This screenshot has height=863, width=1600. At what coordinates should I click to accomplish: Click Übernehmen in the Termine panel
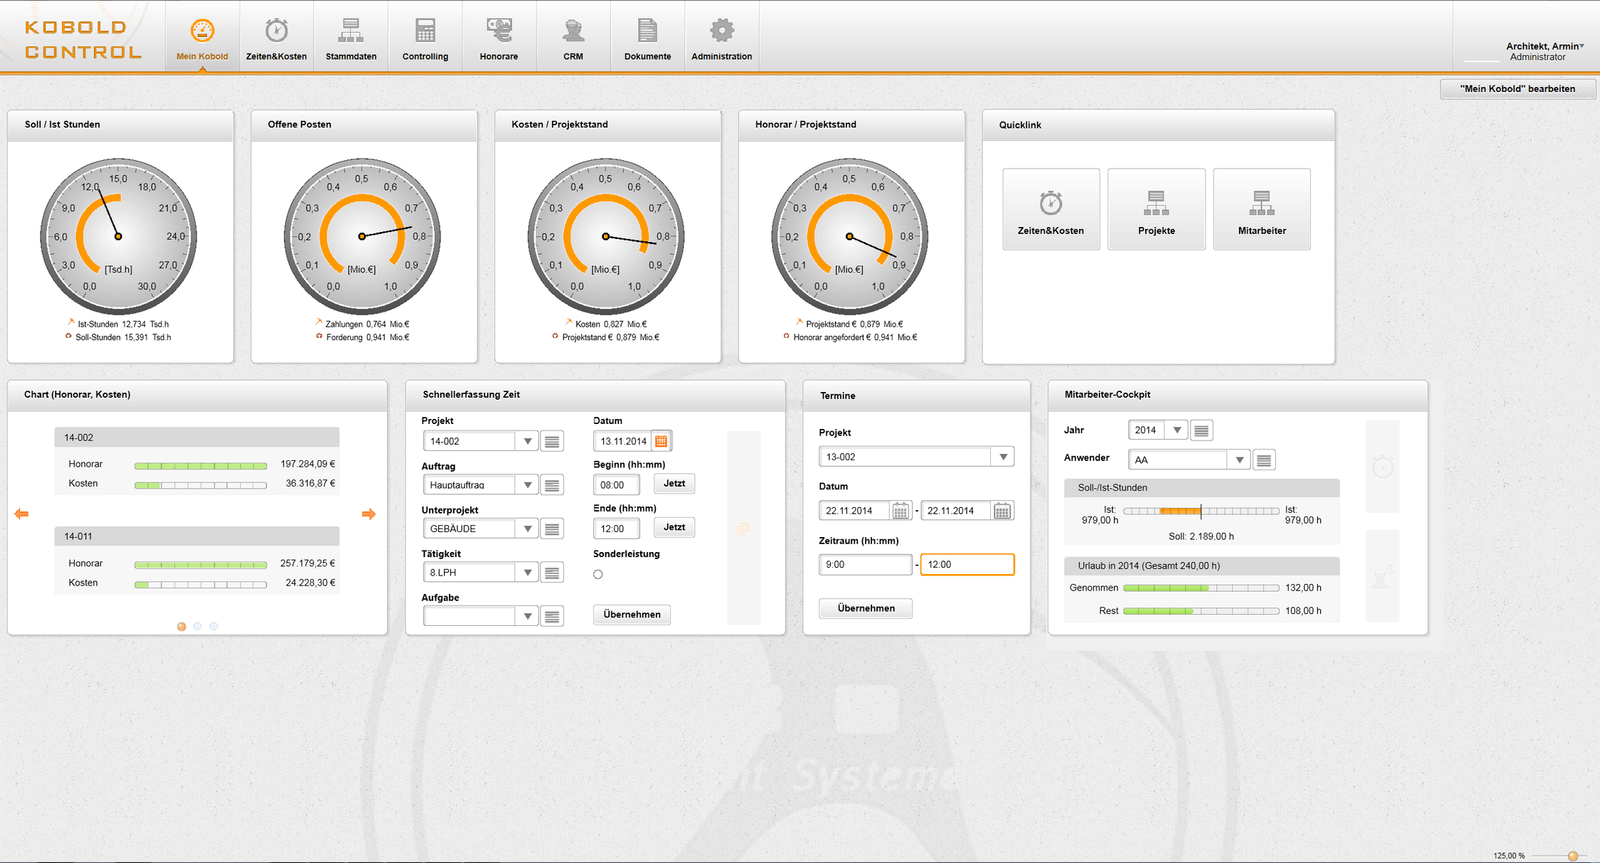pyautogui.click(x=866, y=608)
